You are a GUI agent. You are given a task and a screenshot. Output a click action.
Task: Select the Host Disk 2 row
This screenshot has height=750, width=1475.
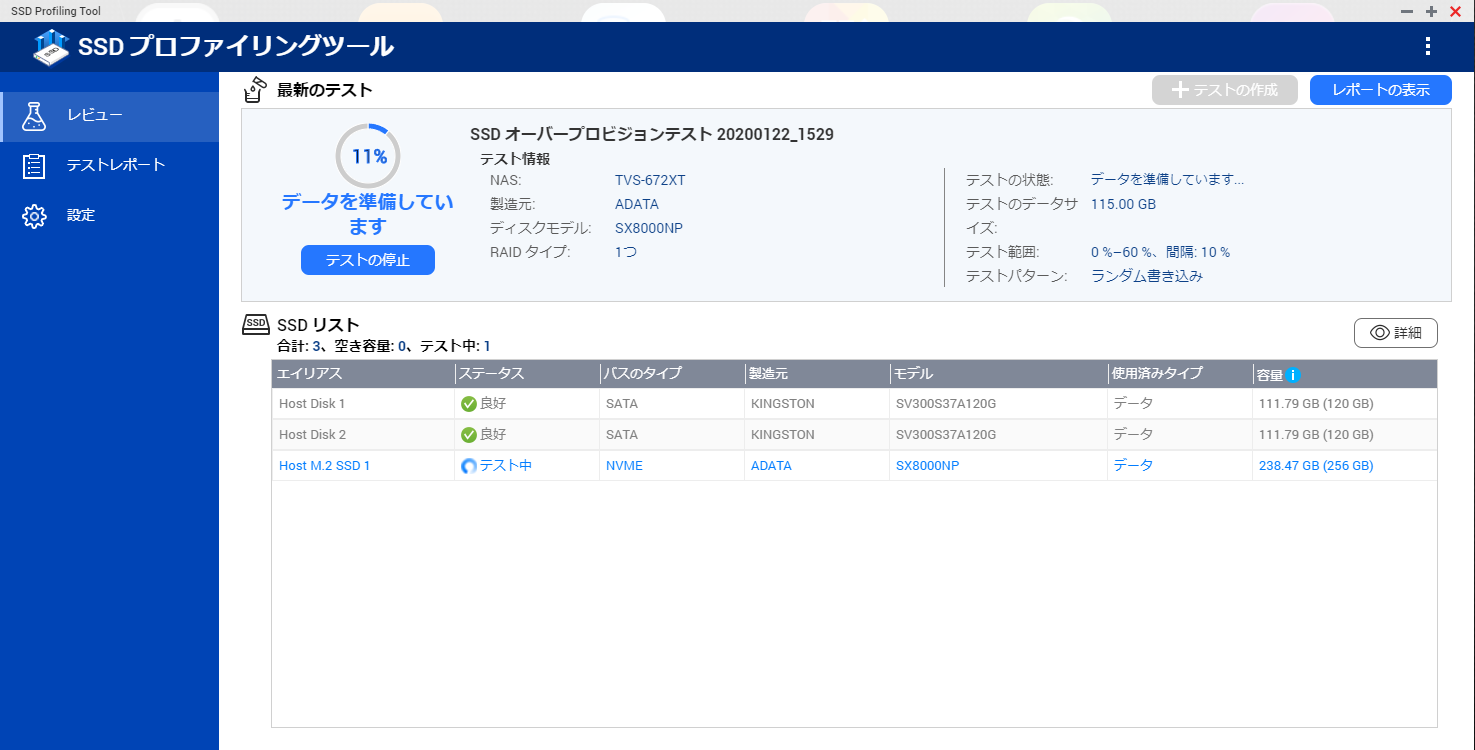pos(854,435)
